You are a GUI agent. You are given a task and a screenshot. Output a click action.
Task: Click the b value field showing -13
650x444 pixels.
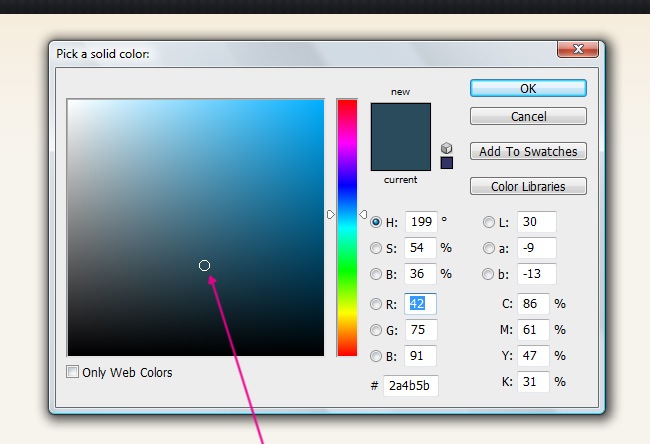(536, 274)
